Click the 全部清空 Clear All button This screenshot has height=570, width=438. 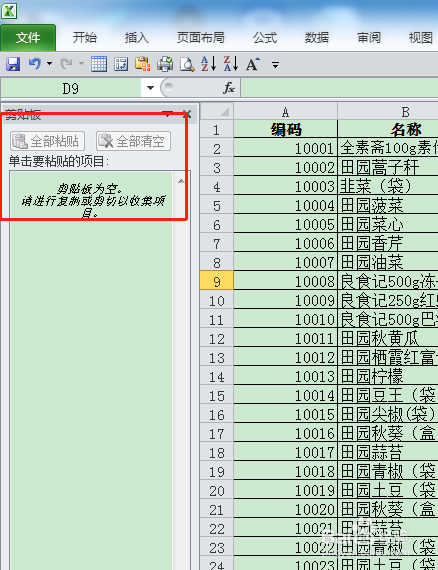point(133,141)
